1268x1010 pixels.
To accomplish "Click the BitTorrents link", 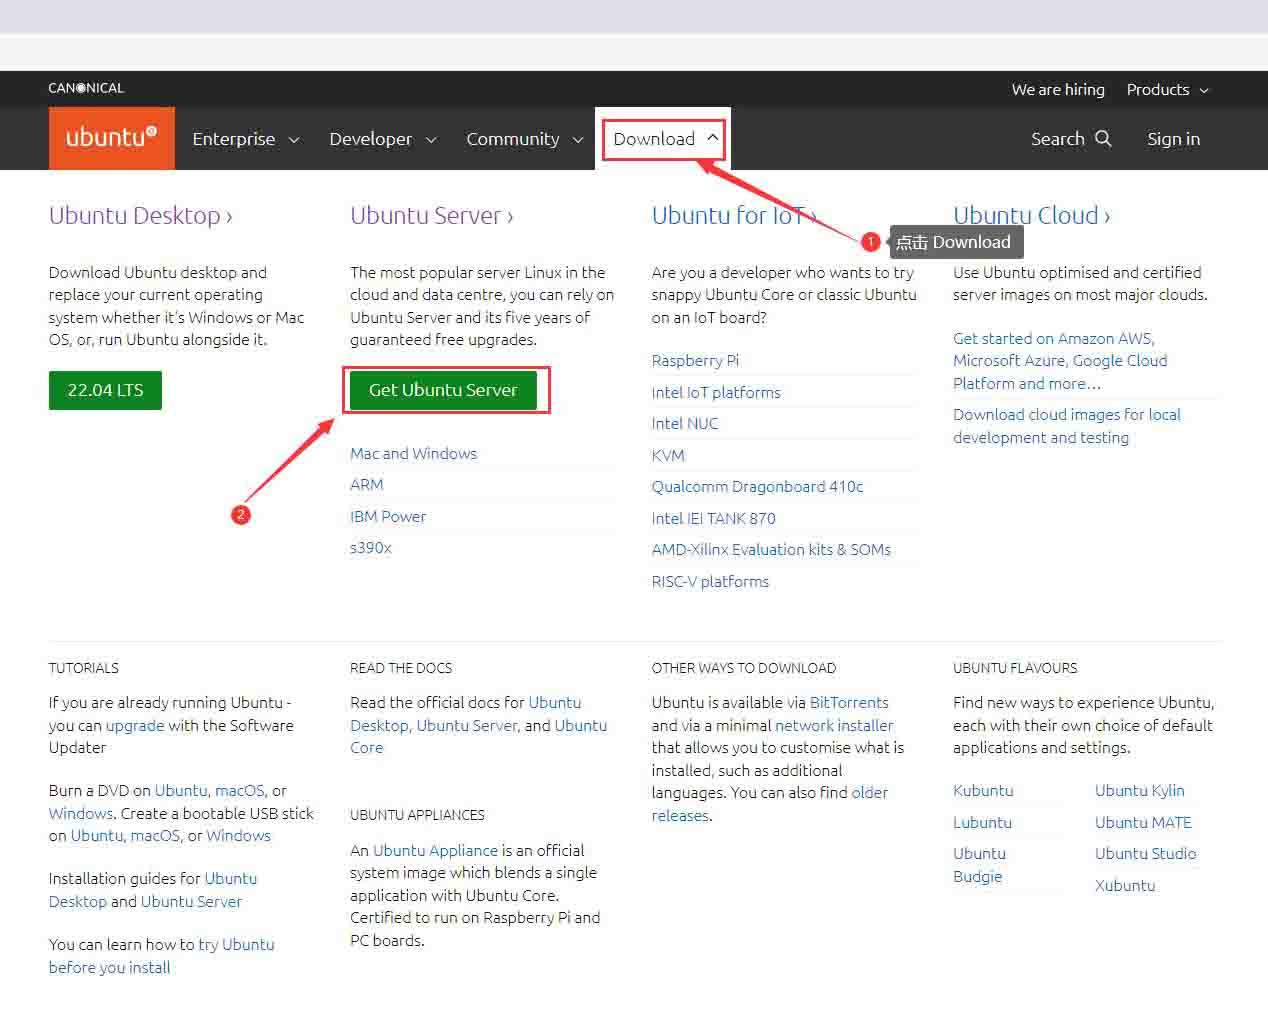I will click(x=849, y=702).
